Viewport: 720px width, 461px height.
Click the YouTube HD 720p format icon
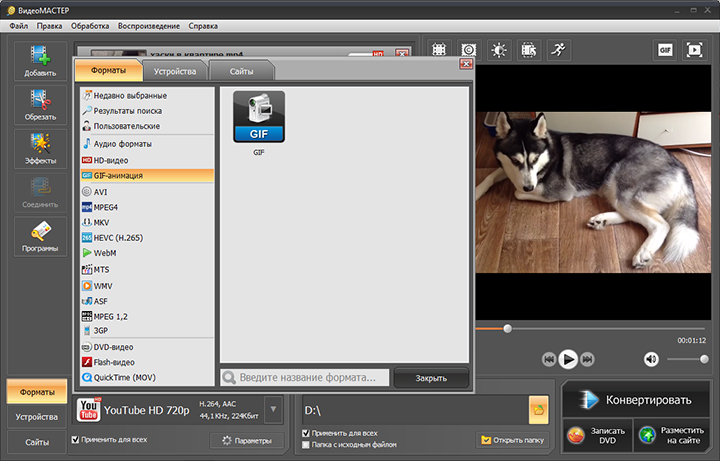(89, 410)
